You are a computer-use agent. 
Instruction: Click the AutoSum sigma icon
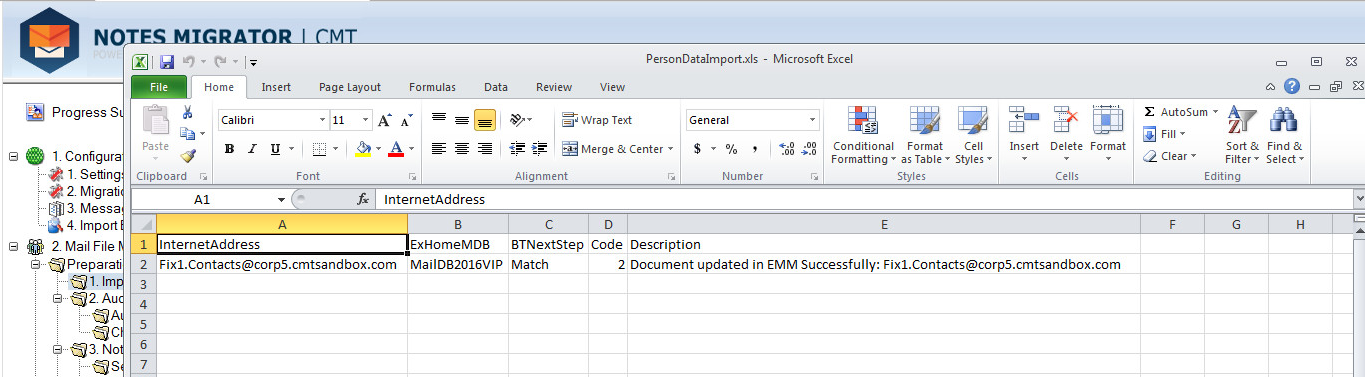click(1149, 112)
